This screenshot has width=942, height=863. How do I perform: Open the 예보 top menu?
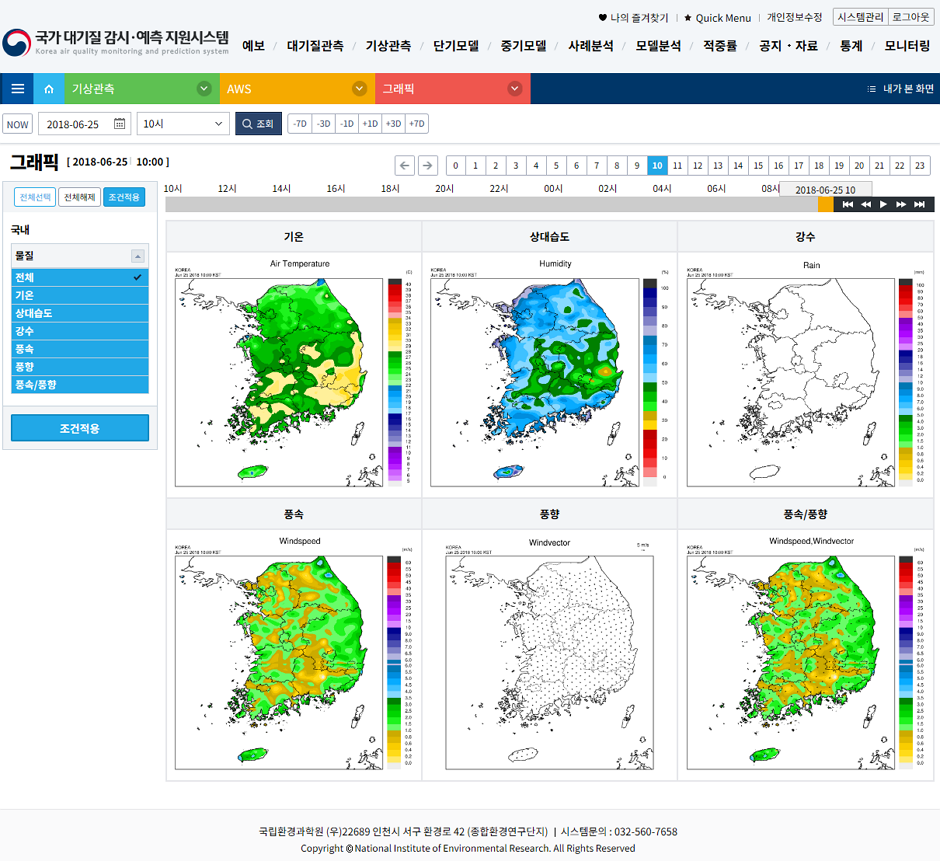[254, 46]
